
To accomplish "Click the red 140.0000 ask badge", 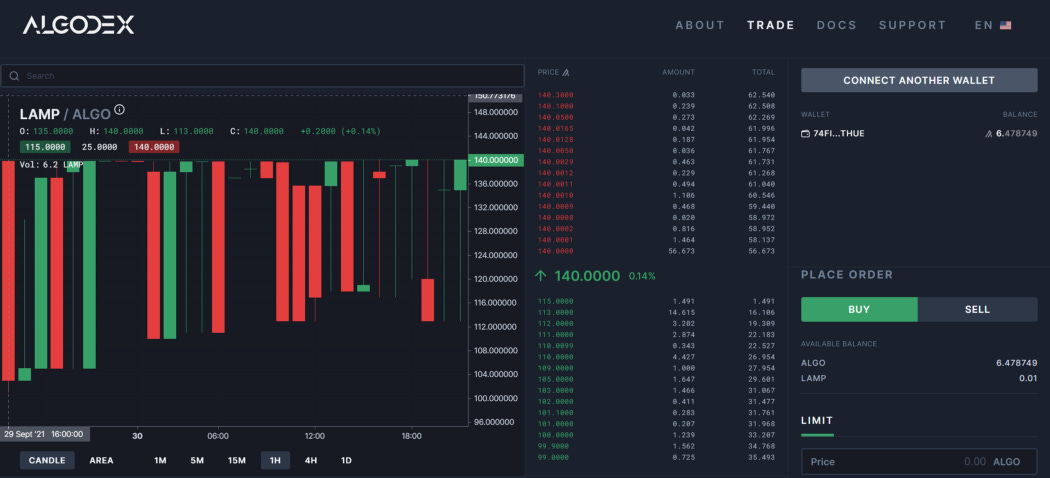I will 154,147.
